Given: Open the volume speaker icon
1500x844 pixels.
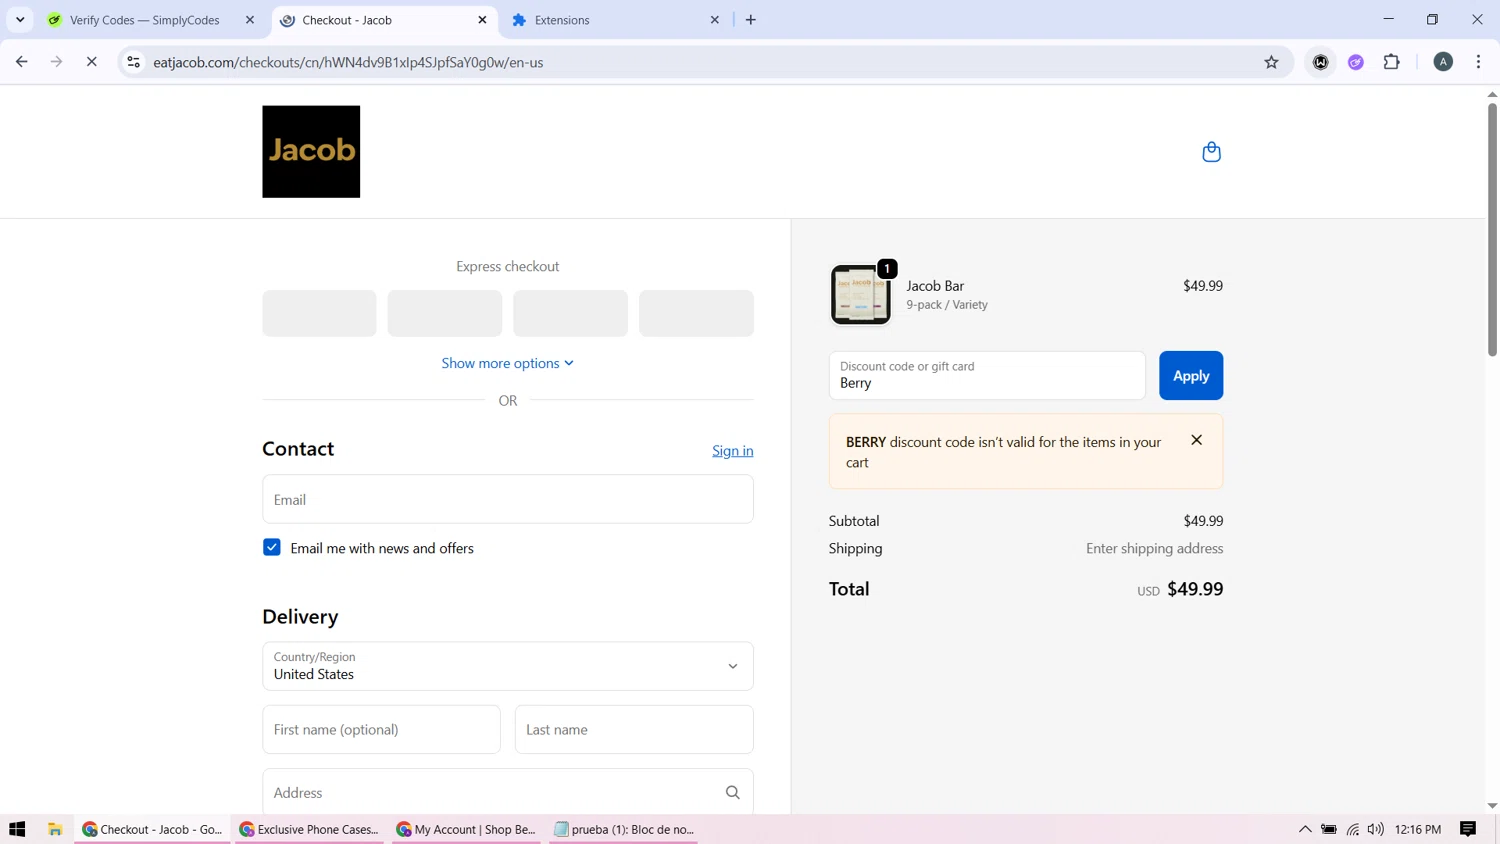Looking at the screenshot, I should [1376, 829].
